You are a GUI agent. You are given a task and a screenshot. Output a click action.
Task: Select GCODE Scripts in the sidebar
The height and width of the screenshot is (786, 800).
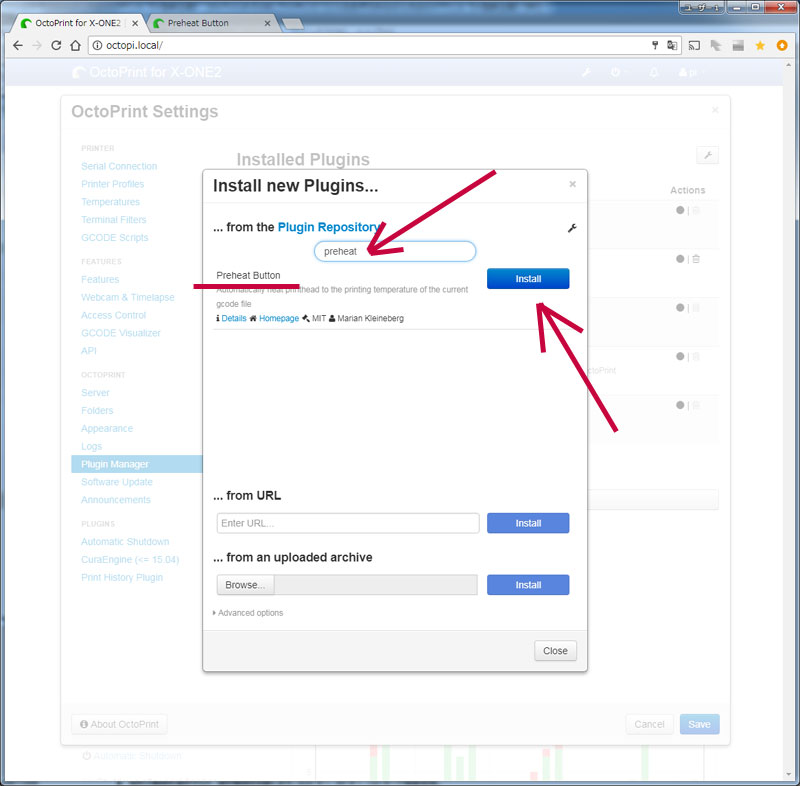(114, 238)
